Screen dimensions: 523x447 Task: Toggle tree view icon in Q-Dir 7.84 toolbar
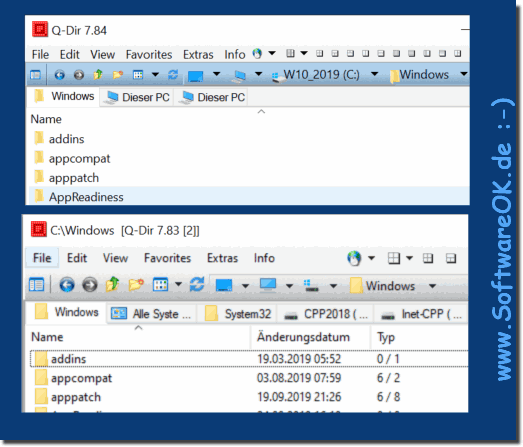pyautogui.click(x=35, y=75)
